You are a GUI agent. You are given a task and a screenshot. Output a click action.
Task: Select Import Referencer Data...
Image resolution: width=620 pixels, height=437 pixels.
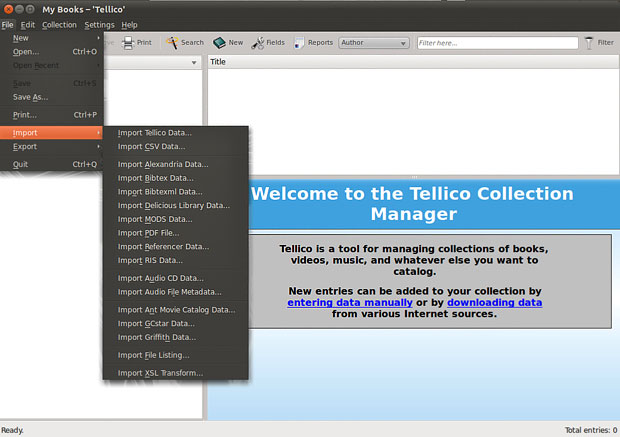click(x=176, y=247)
